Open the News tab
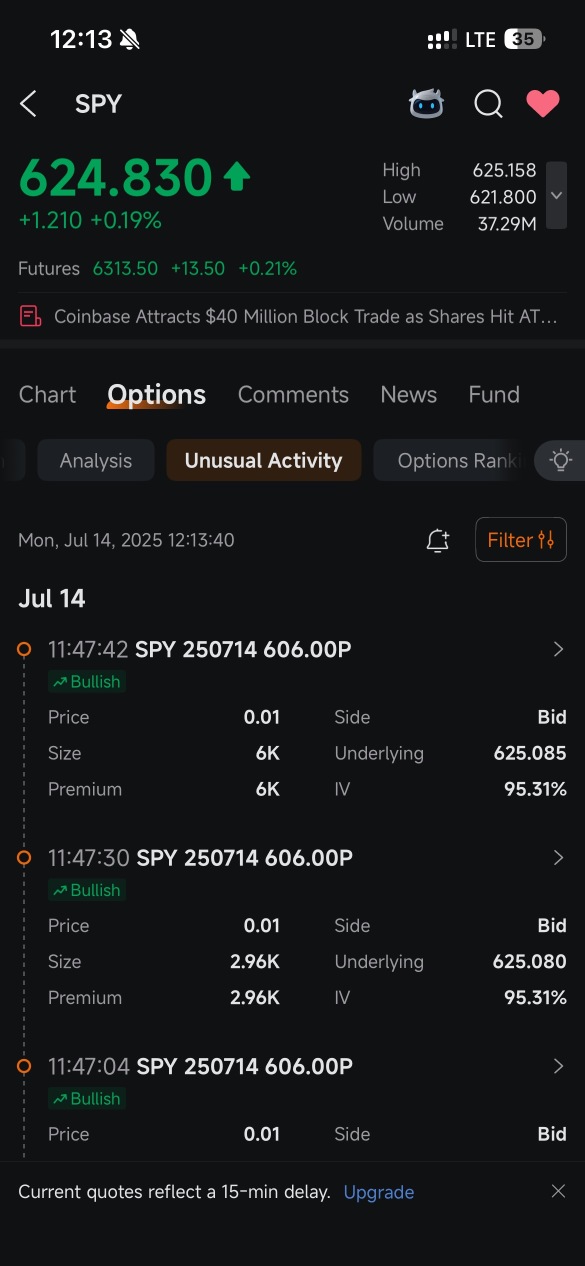Image resolution: width=585 pixels, height=1266 pixels. 408,395
